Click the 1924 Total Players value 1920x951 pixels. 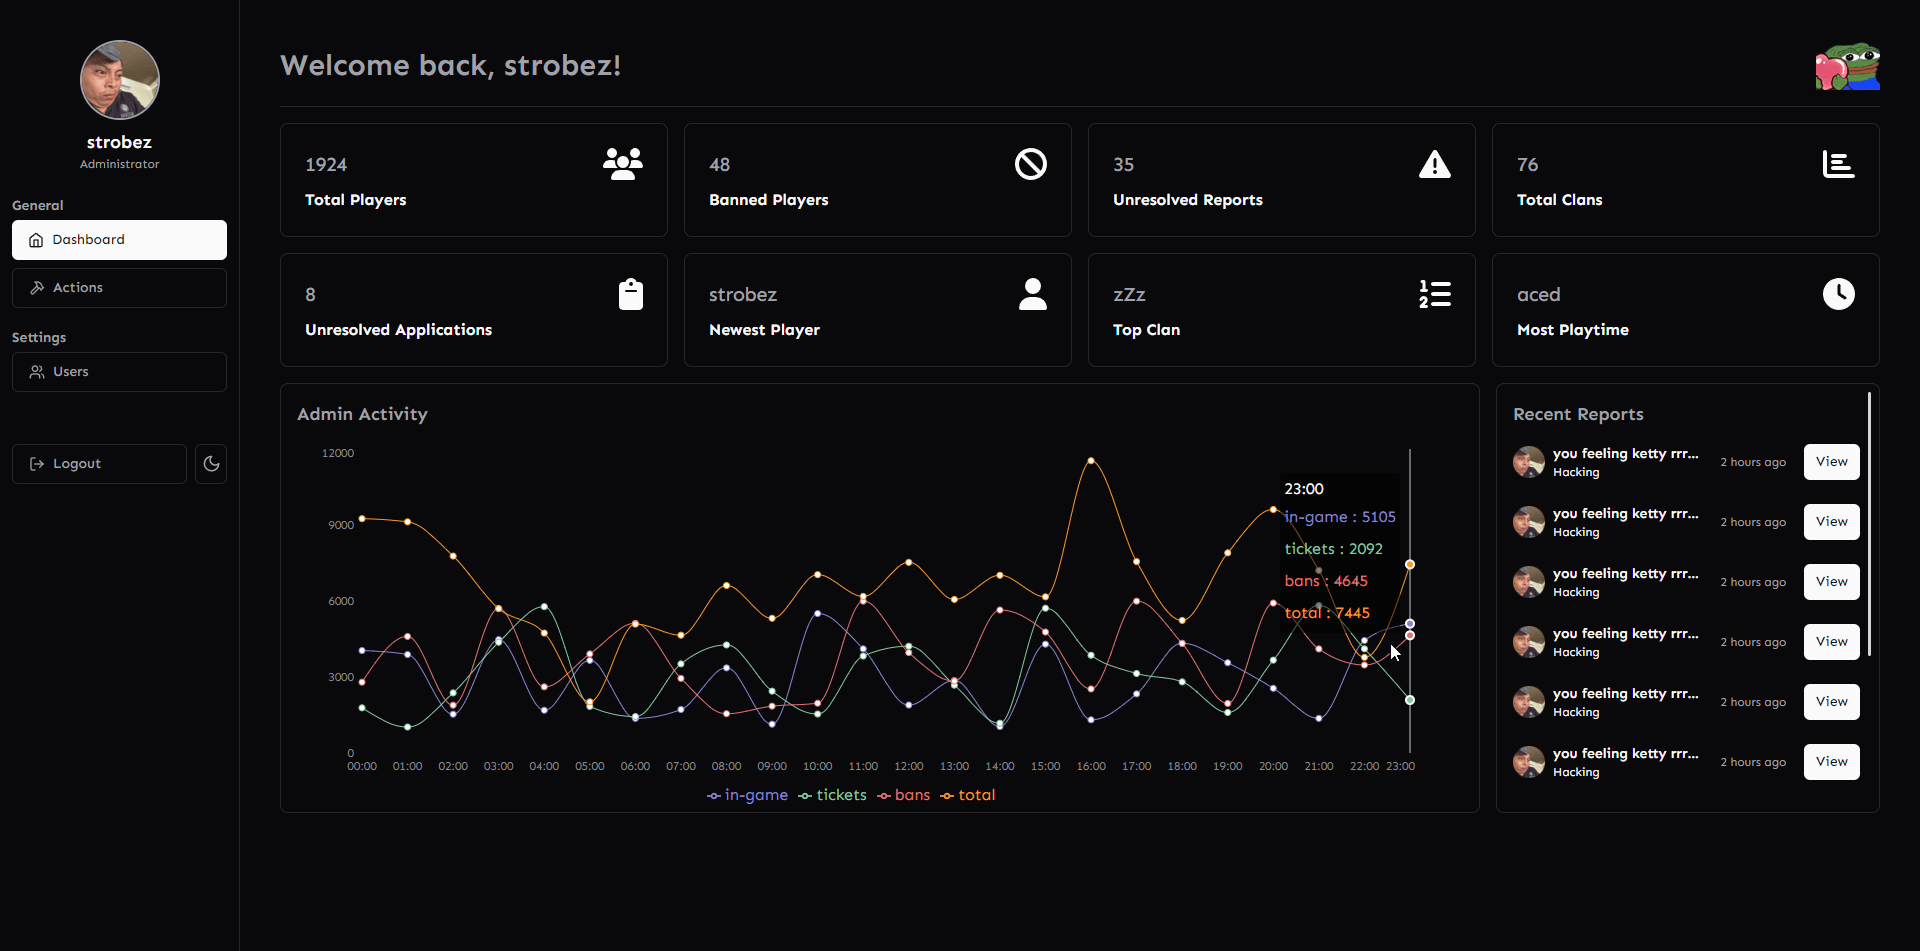(x=326, y=165)
